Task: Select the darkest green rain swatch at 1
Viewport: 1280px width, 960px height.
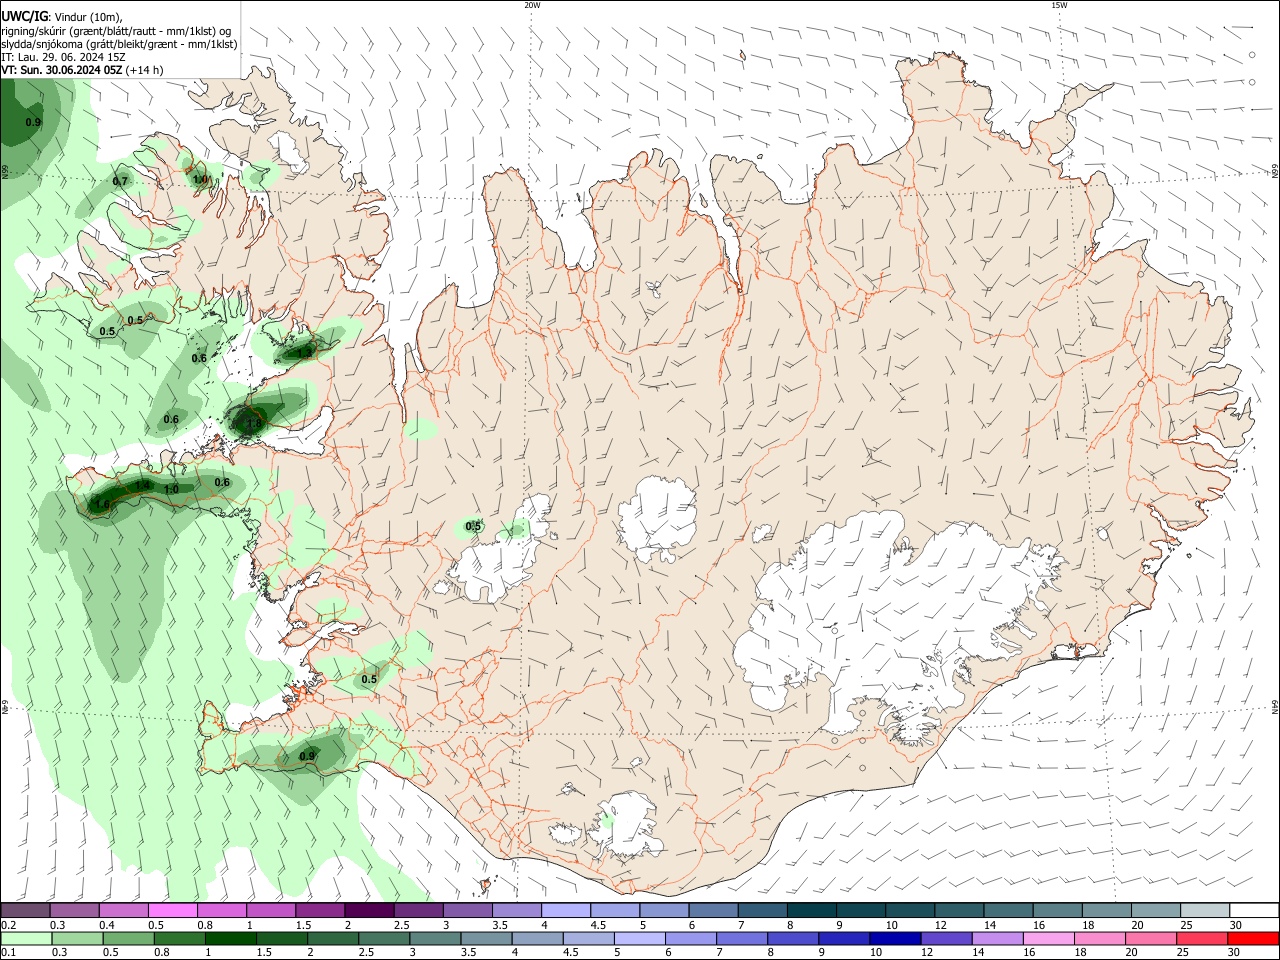Action: click(230, 938)
